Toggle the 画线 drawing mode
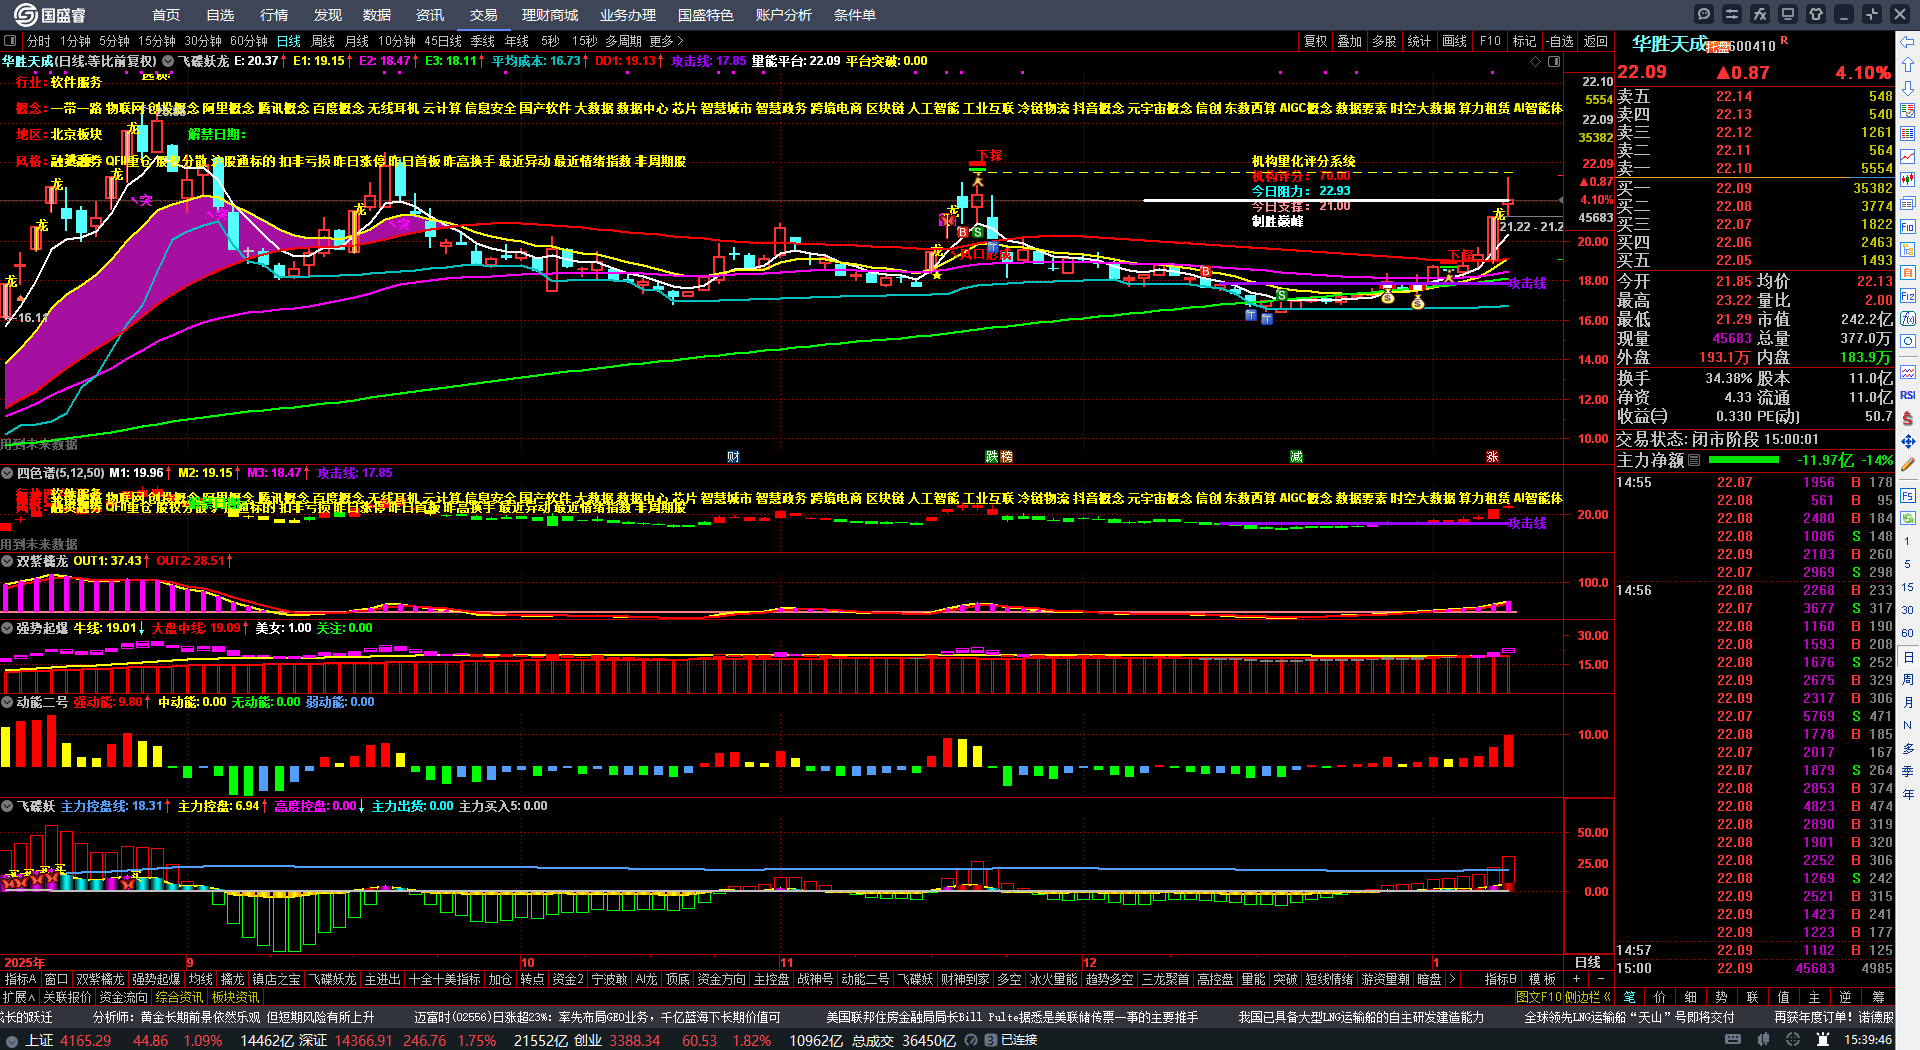 pyautogui.click(x=1455, y=41)
